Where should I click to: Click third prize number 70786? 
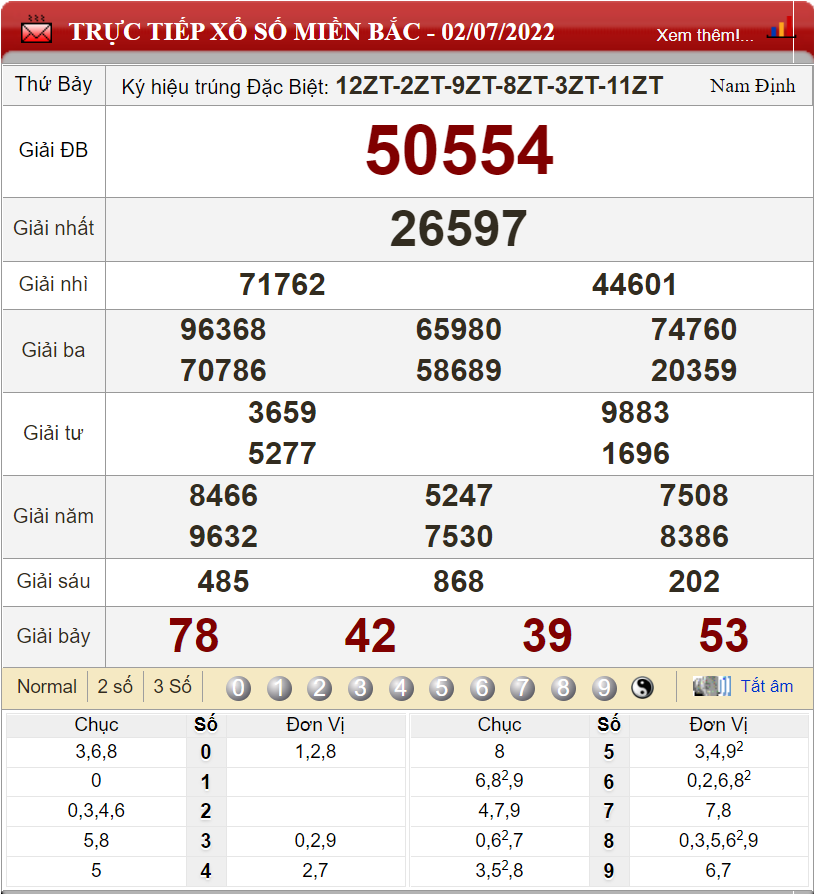point(223,371)
